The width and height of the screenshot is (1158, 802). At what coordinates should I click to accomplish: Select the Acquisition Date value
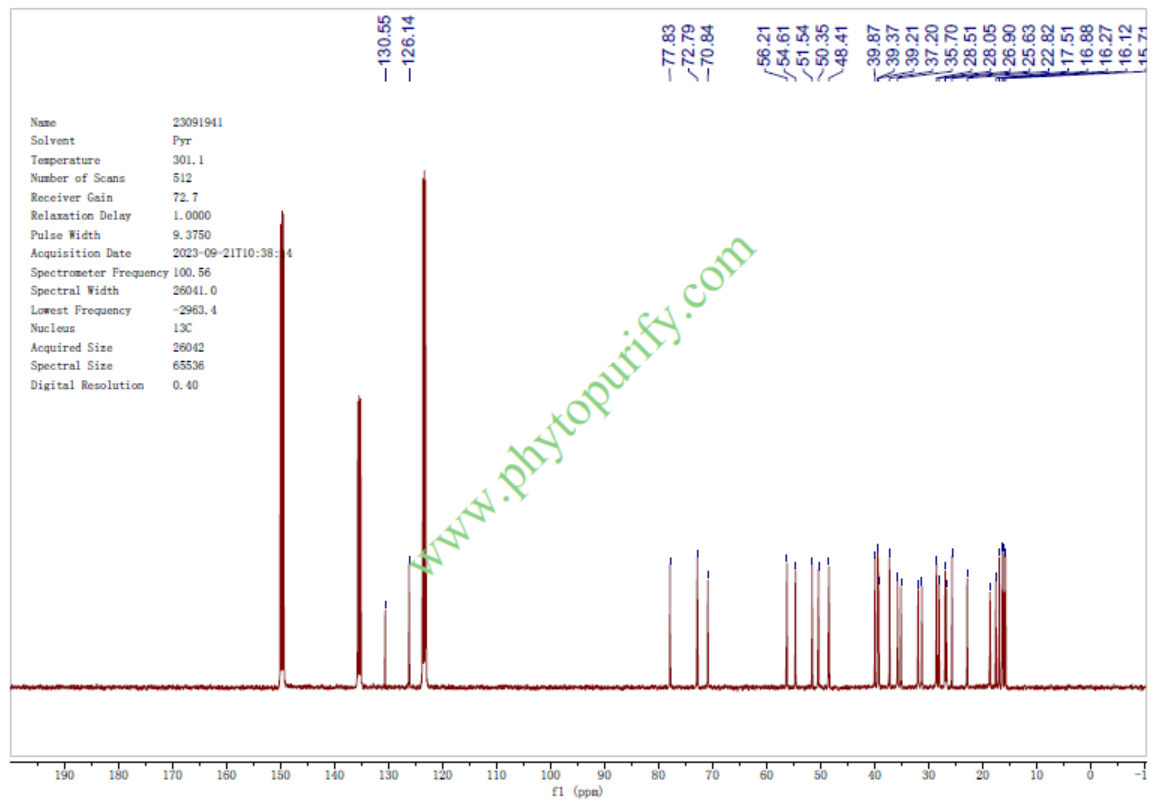[231, 254]
